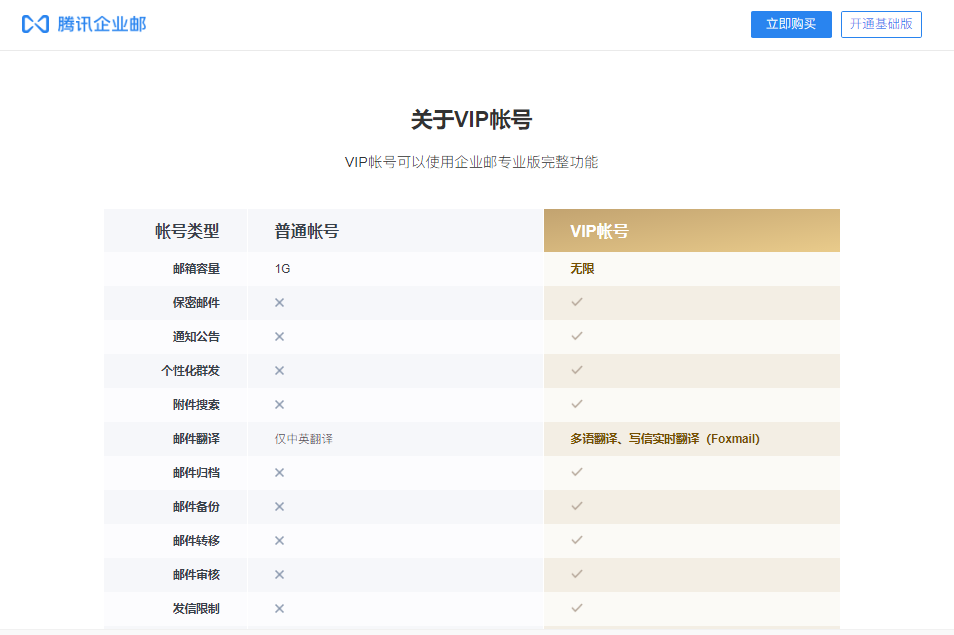Select the checkmark for 邮件转移 VIP column
Image resolution: width=954 pixels, height=635 pixels.
577,541
